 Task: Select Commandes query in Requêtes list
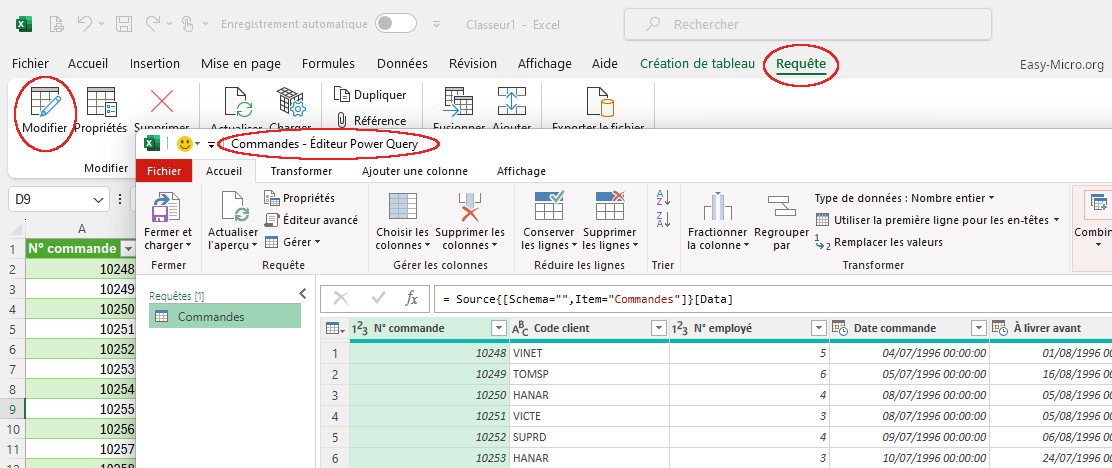pos(225,317)
